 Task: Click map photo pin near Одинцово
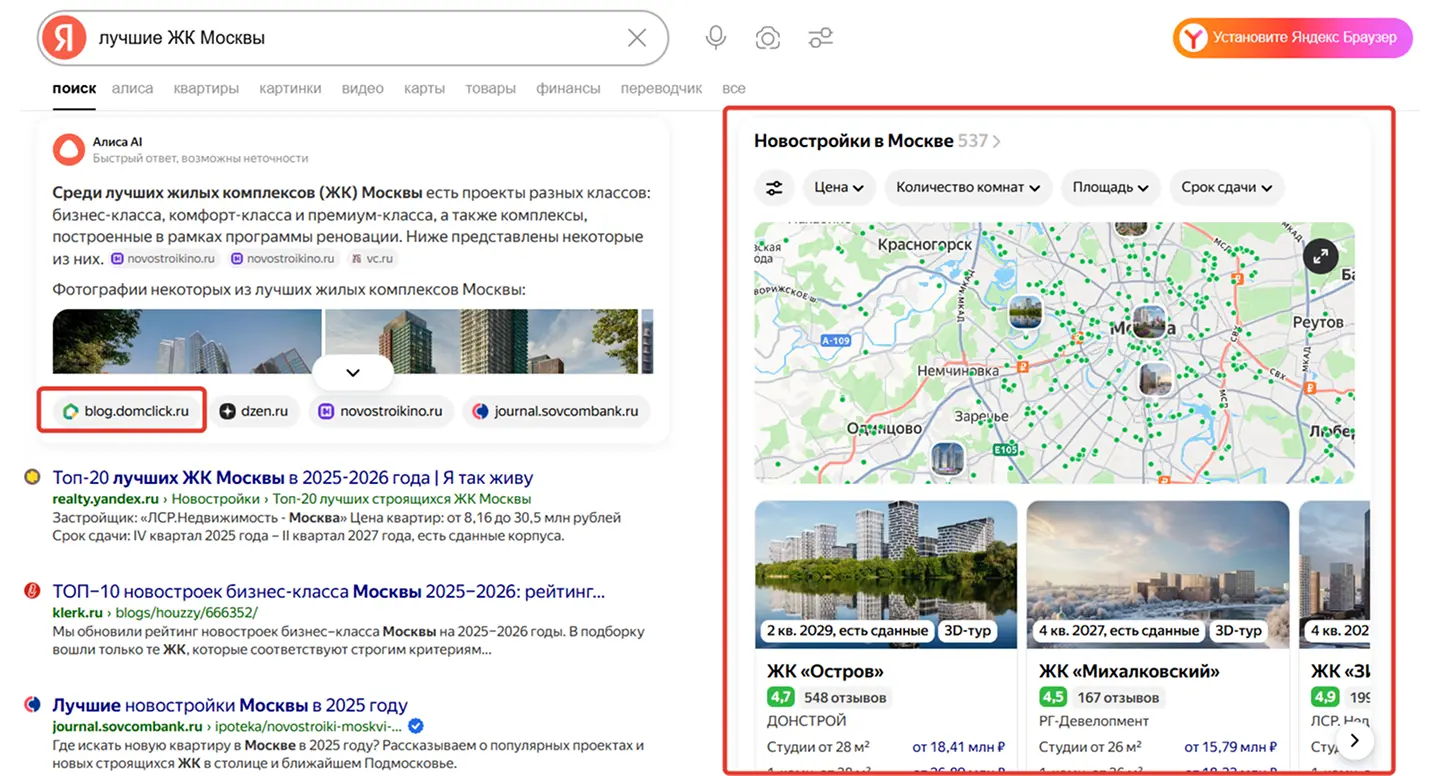[947, 459]
